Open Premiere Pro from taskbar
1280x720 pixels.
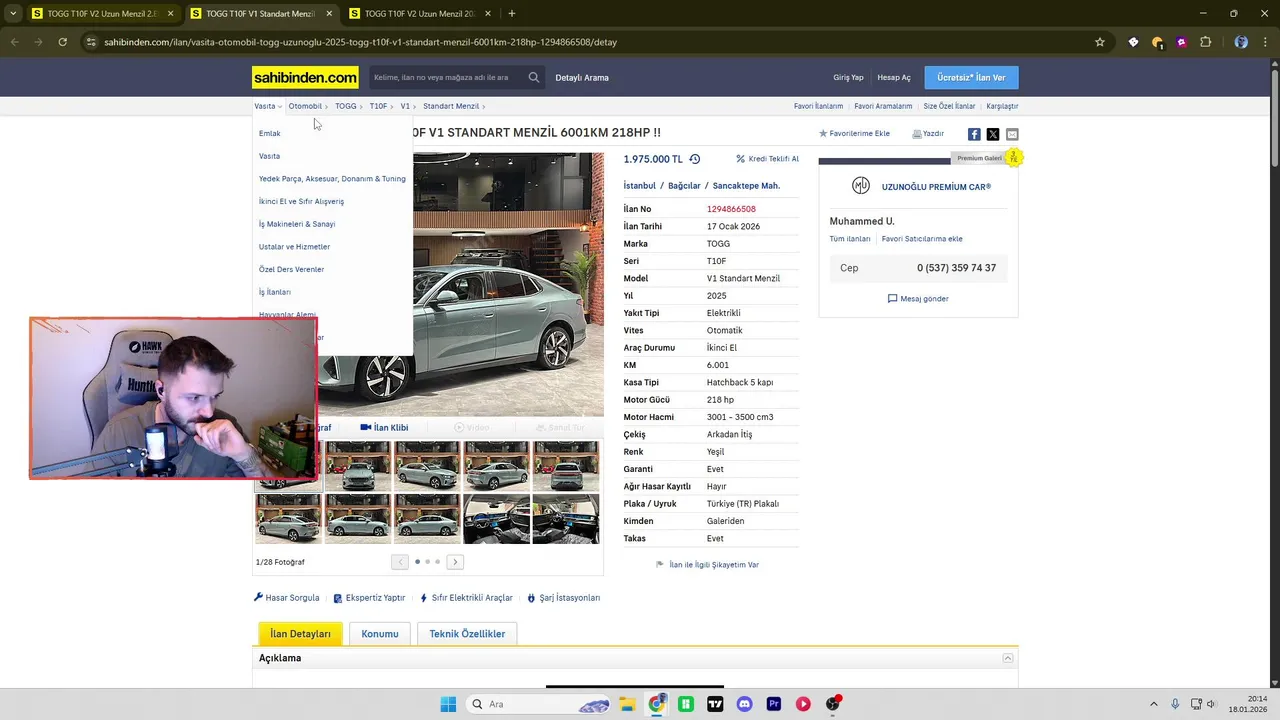click(x=774, y=704)
